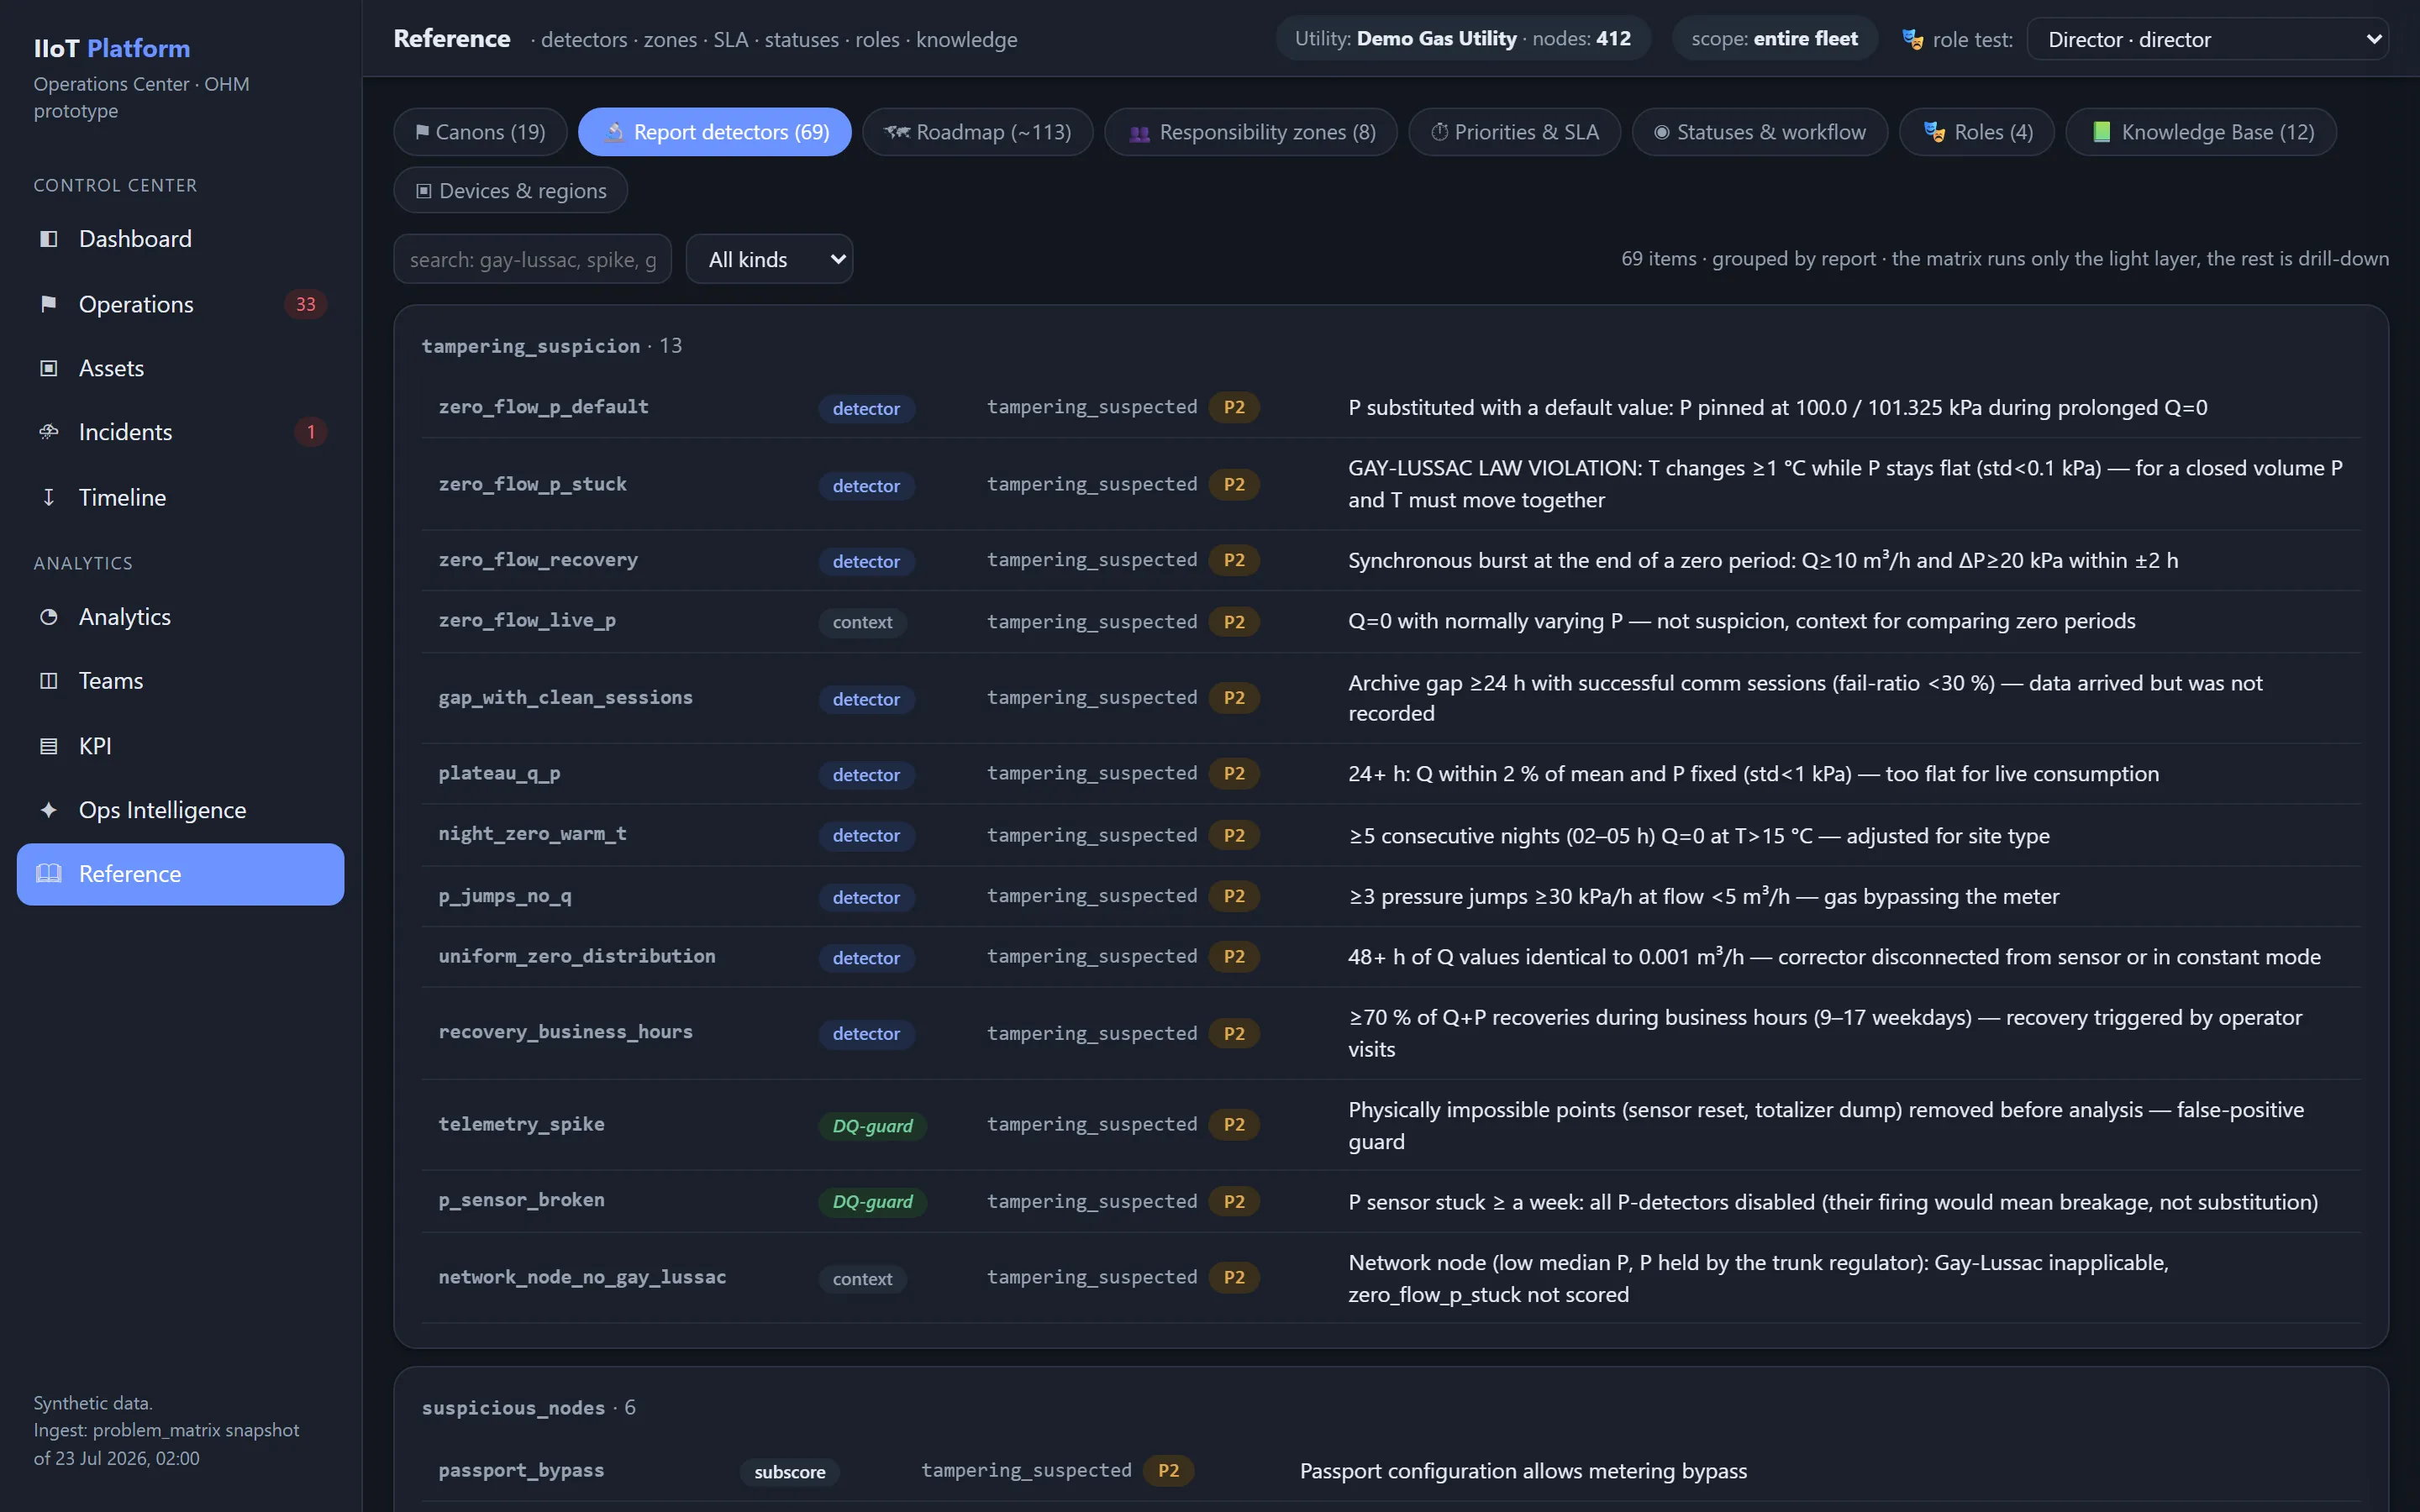2420x1512 pixels.
Task: Open the Priorities & SLA tab
Action: click(x=1514, y=132)
